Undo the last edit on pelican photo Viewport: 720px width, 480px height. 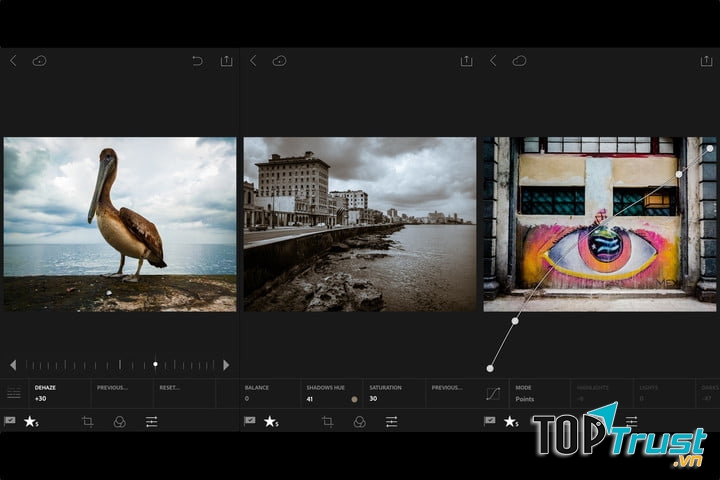(x=197, y=61)
